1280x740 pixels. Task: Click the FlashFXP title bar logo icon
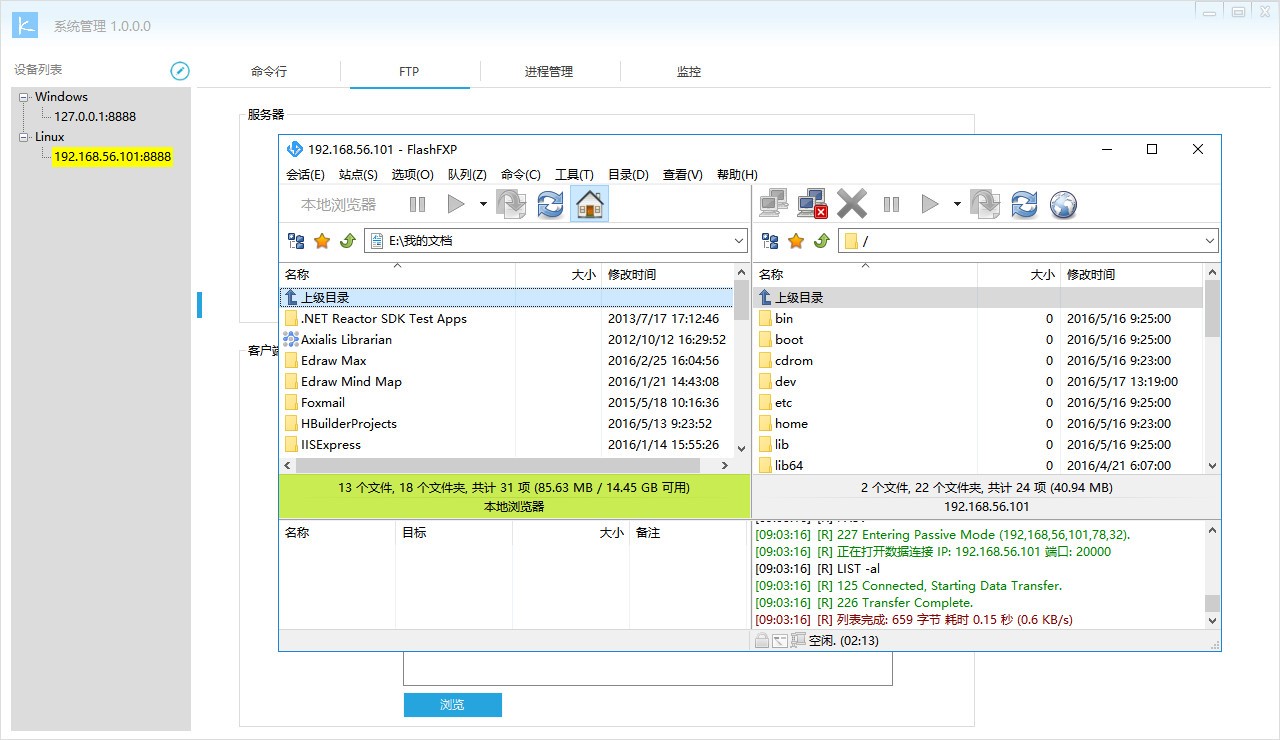pyautogui.click(x=294, y=149)
